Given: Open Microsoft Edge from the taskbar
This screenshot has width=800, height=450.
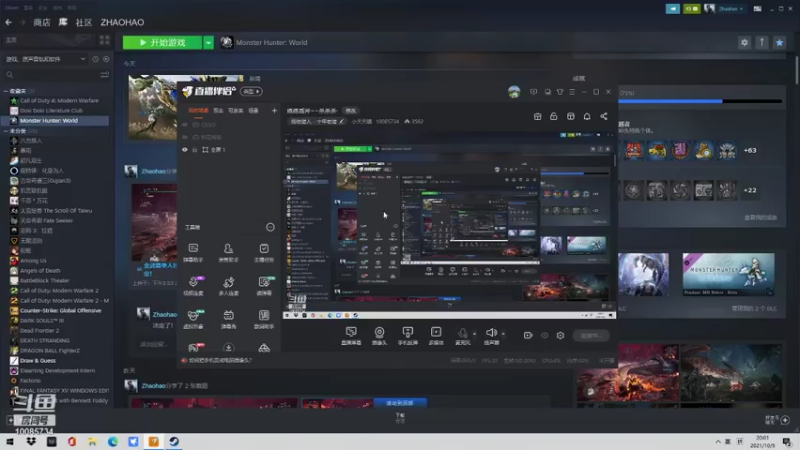Looking at the screenshot, I should pos(113,441).
